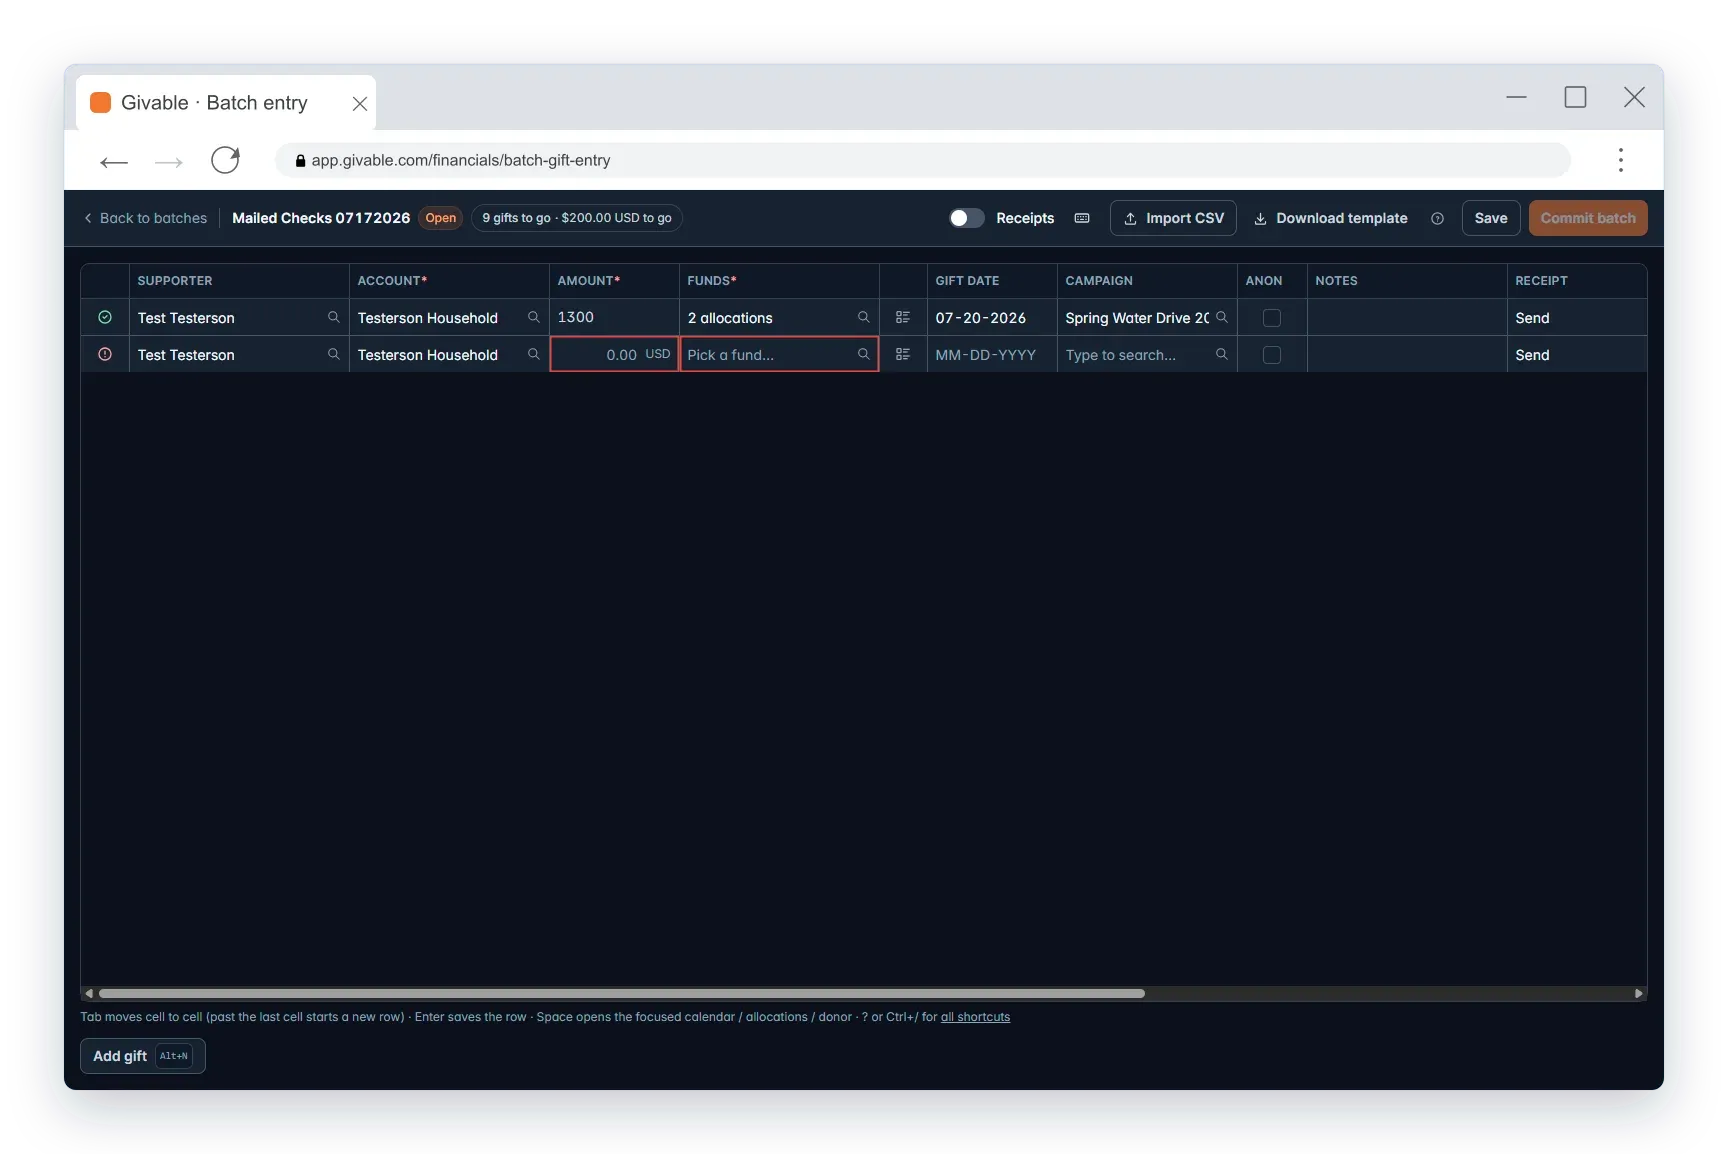Go Back to batches
This screenshot has height=1154, width=1728.
(x=146, y=218)
